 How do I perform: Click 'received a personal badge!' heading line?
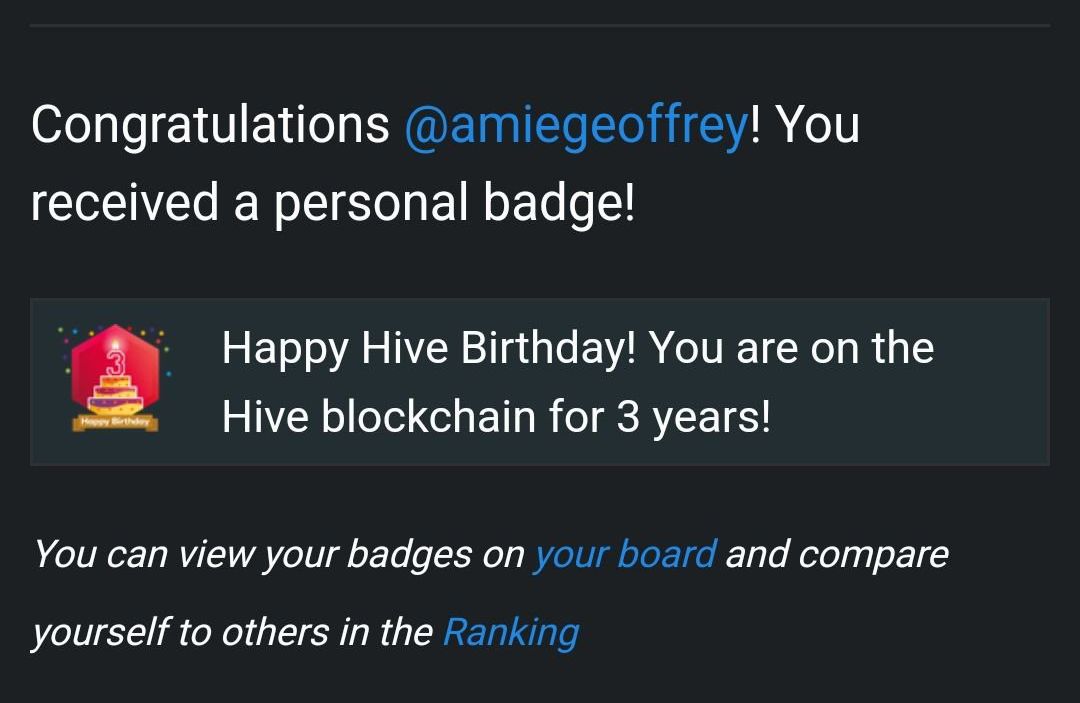pyautogui.click(x=333, y=203)
